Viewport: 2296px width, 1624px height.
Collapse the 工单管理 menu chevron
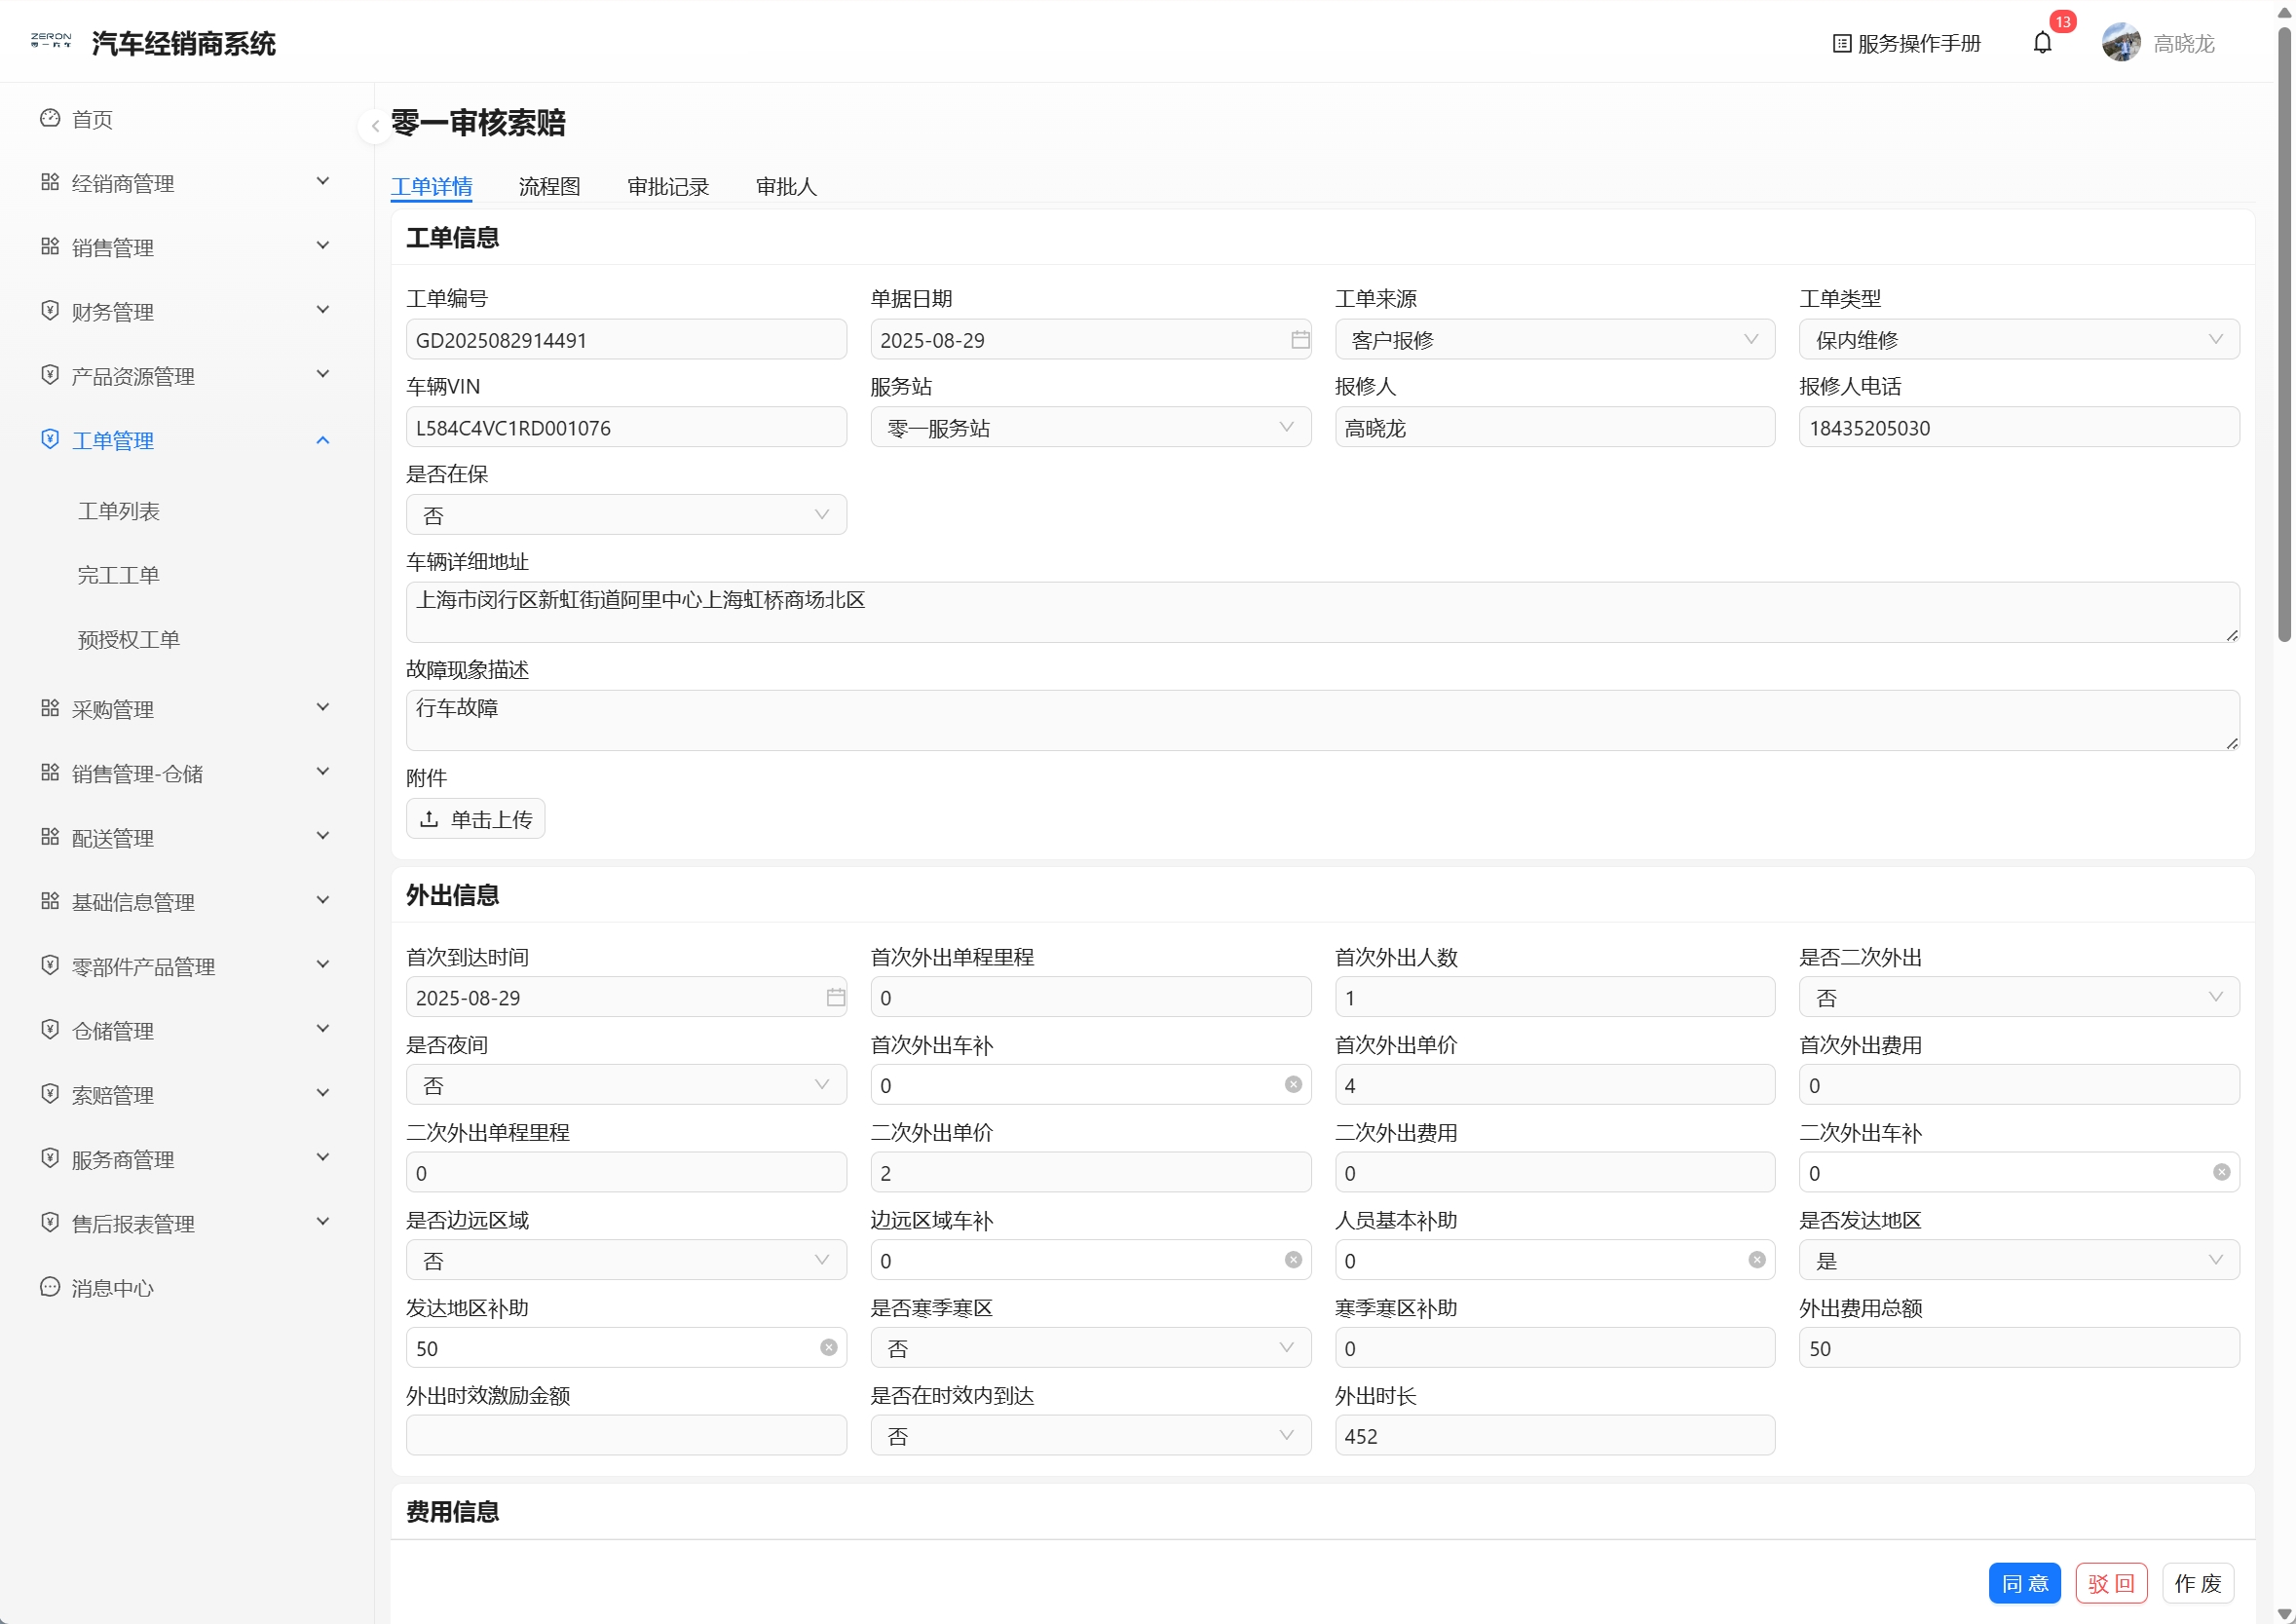[322, 440]
